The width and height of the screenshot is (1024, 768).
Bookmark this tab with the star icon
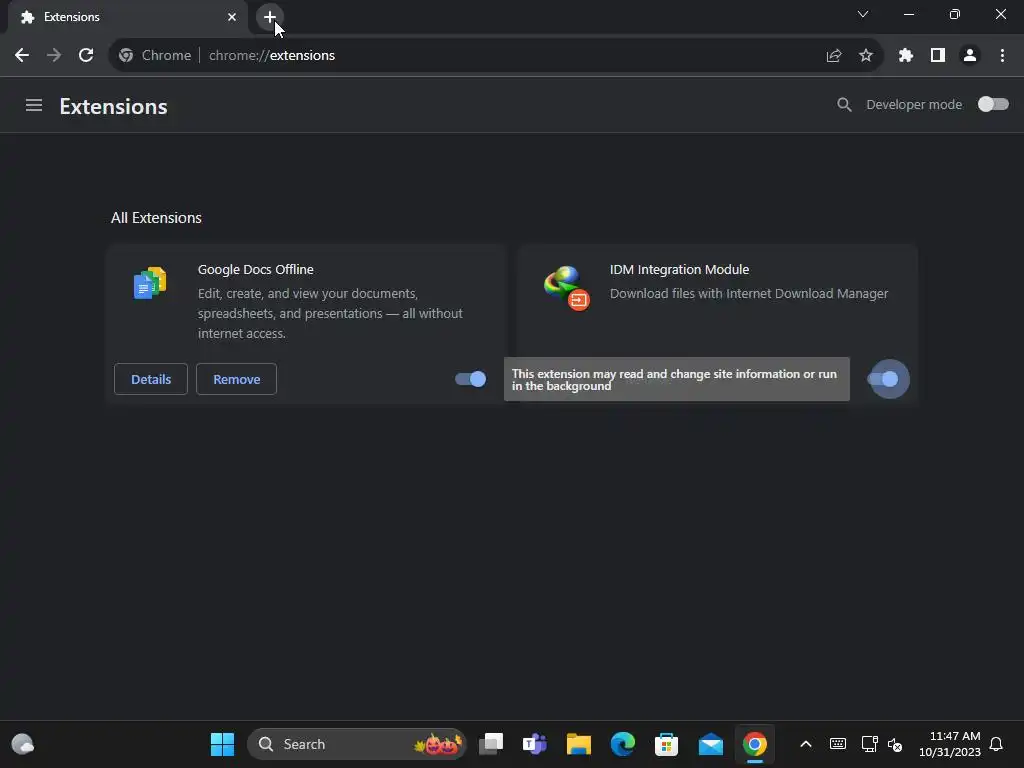coord(866,56)
